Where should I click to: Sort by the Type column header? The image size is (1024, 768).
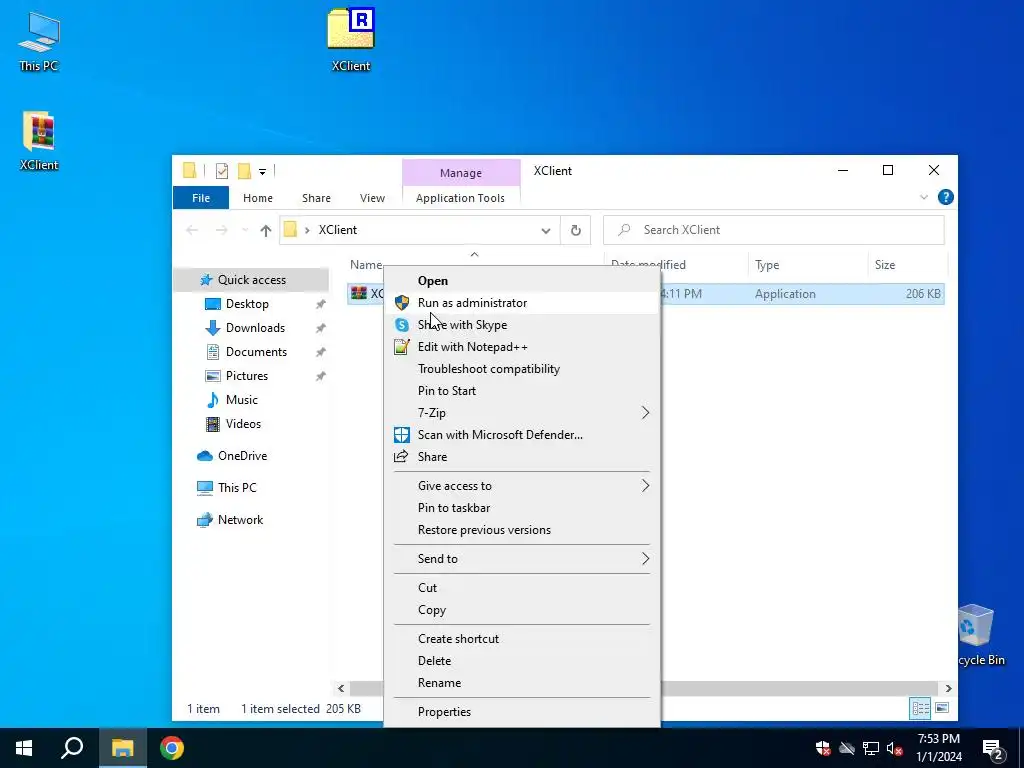point(807,265)
